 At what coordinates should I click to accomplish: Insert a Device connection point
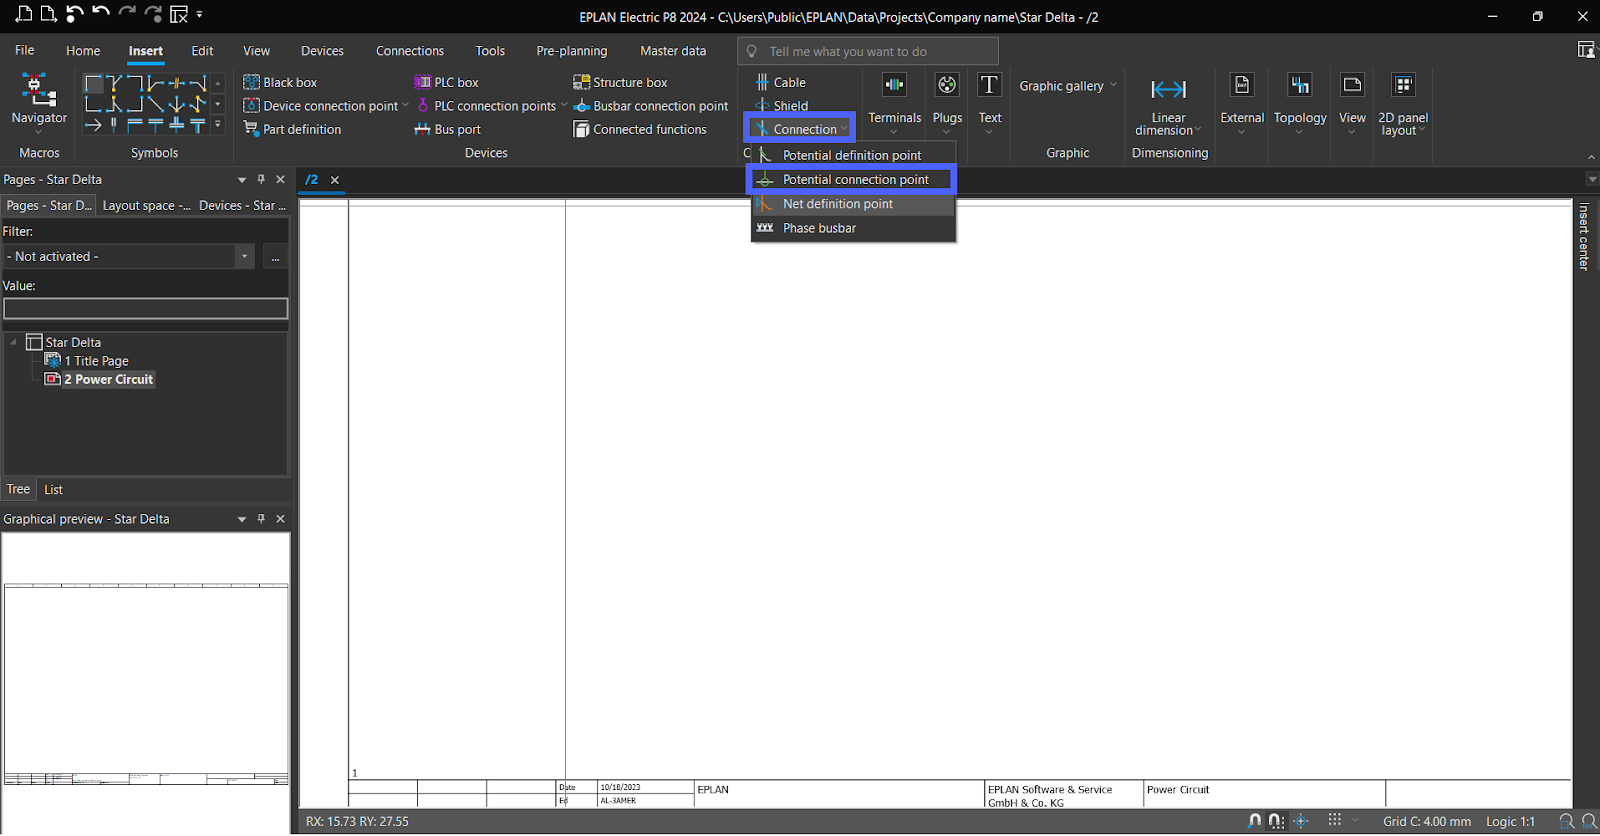pyautogui.click(x=320, y=106)
